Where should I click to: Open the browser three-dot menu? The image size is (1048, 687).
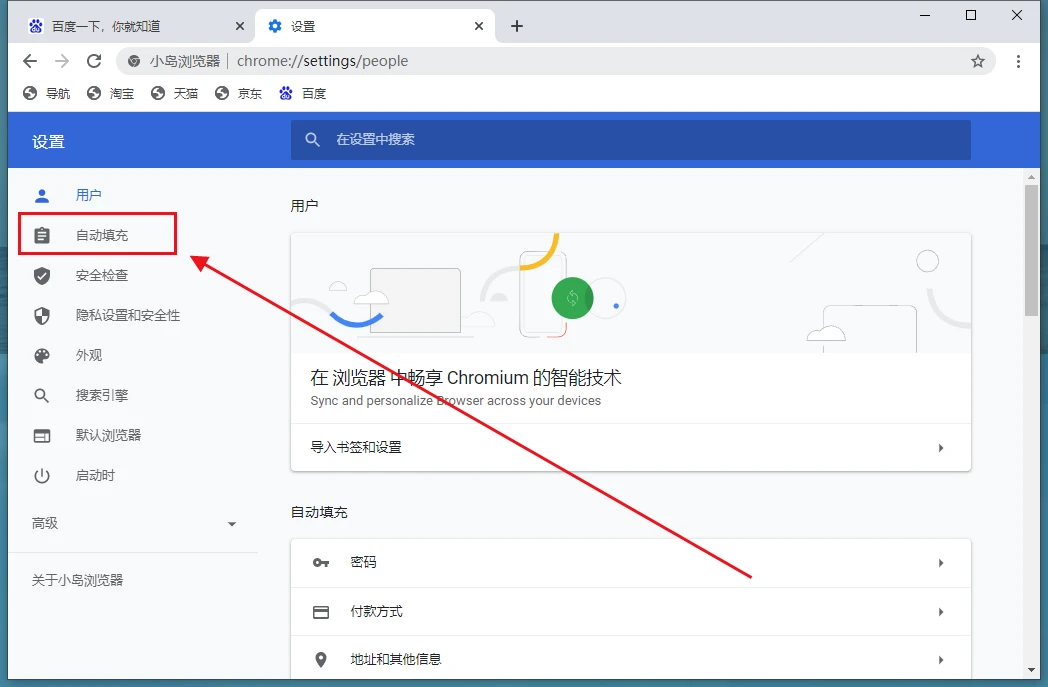pos(1018,61)
